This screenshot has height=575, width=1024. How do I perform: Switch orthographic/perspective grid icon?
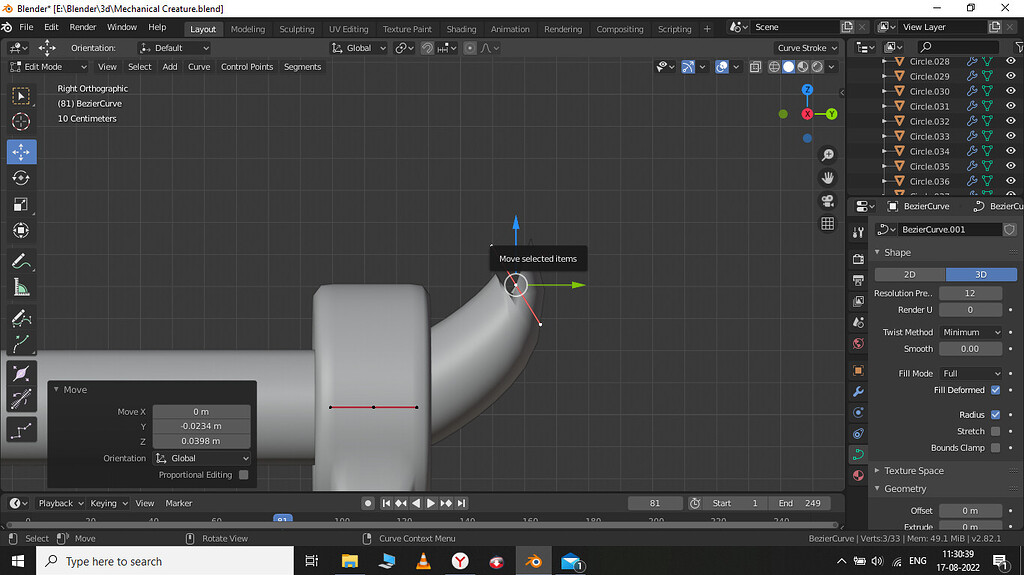[827, 223]
